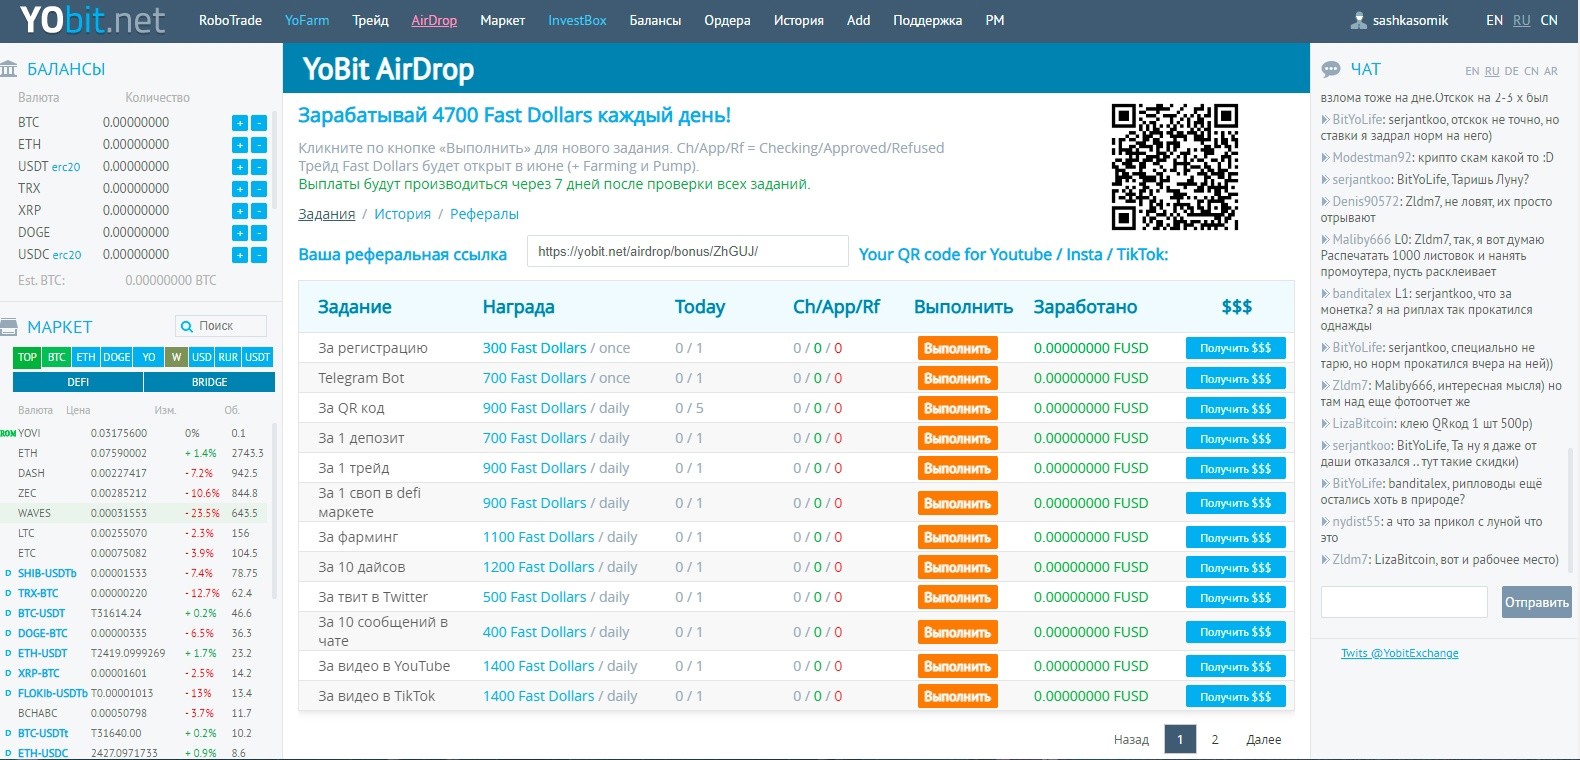Click the user profile icon beside sashkasomik
This screenshot has width=1580, height=760.
1359,20
